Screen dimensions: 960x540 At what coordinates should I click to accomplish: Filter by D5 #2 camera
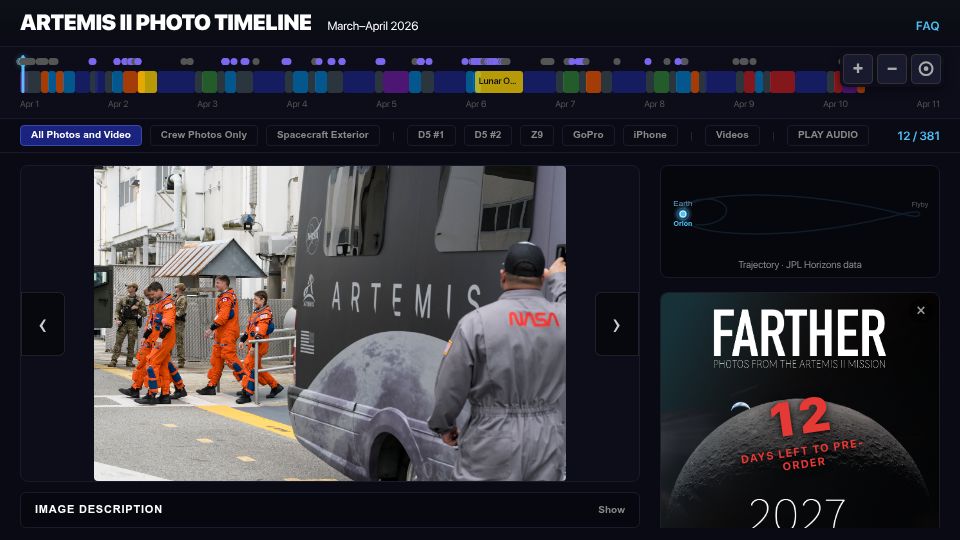(x=487, y=135)
